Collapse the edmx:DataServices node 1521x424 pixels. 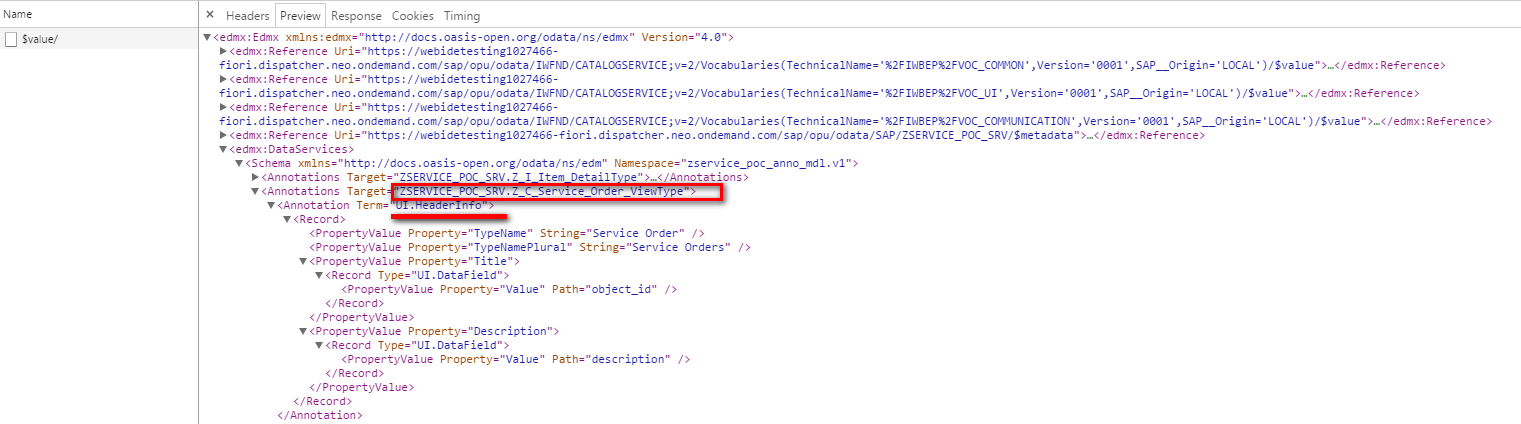(x=224, y=149)
